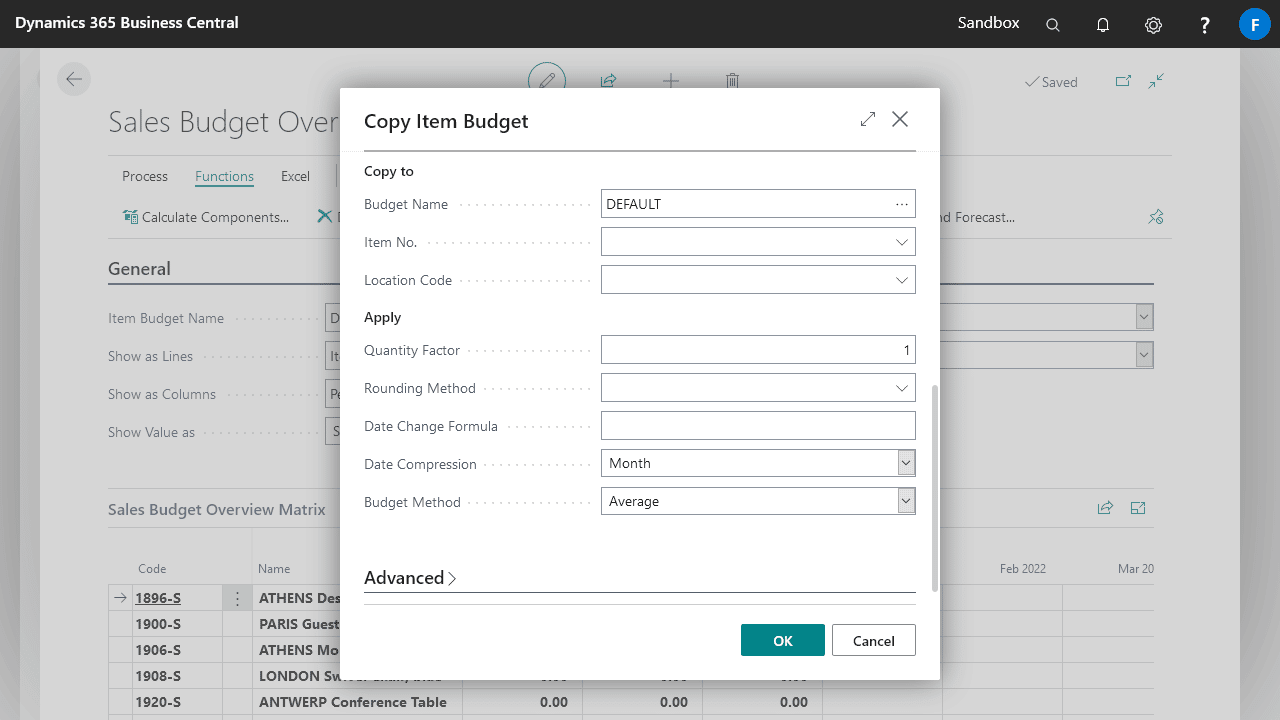Click the search magnifier icon in header
The image size is (1280, 720).
click(1052, 25)
